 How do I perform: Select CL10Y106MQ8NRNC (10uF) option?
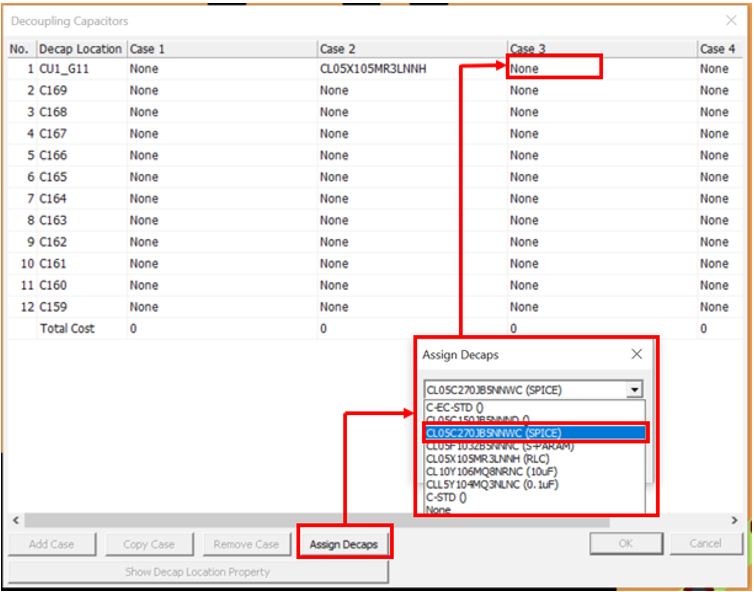[x=491, y=471]
